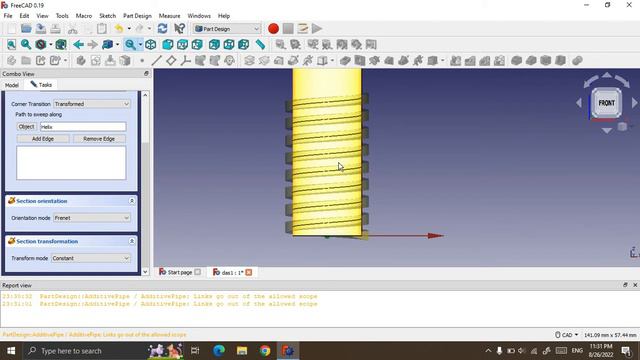Open the Measure menu

point(169,16)
